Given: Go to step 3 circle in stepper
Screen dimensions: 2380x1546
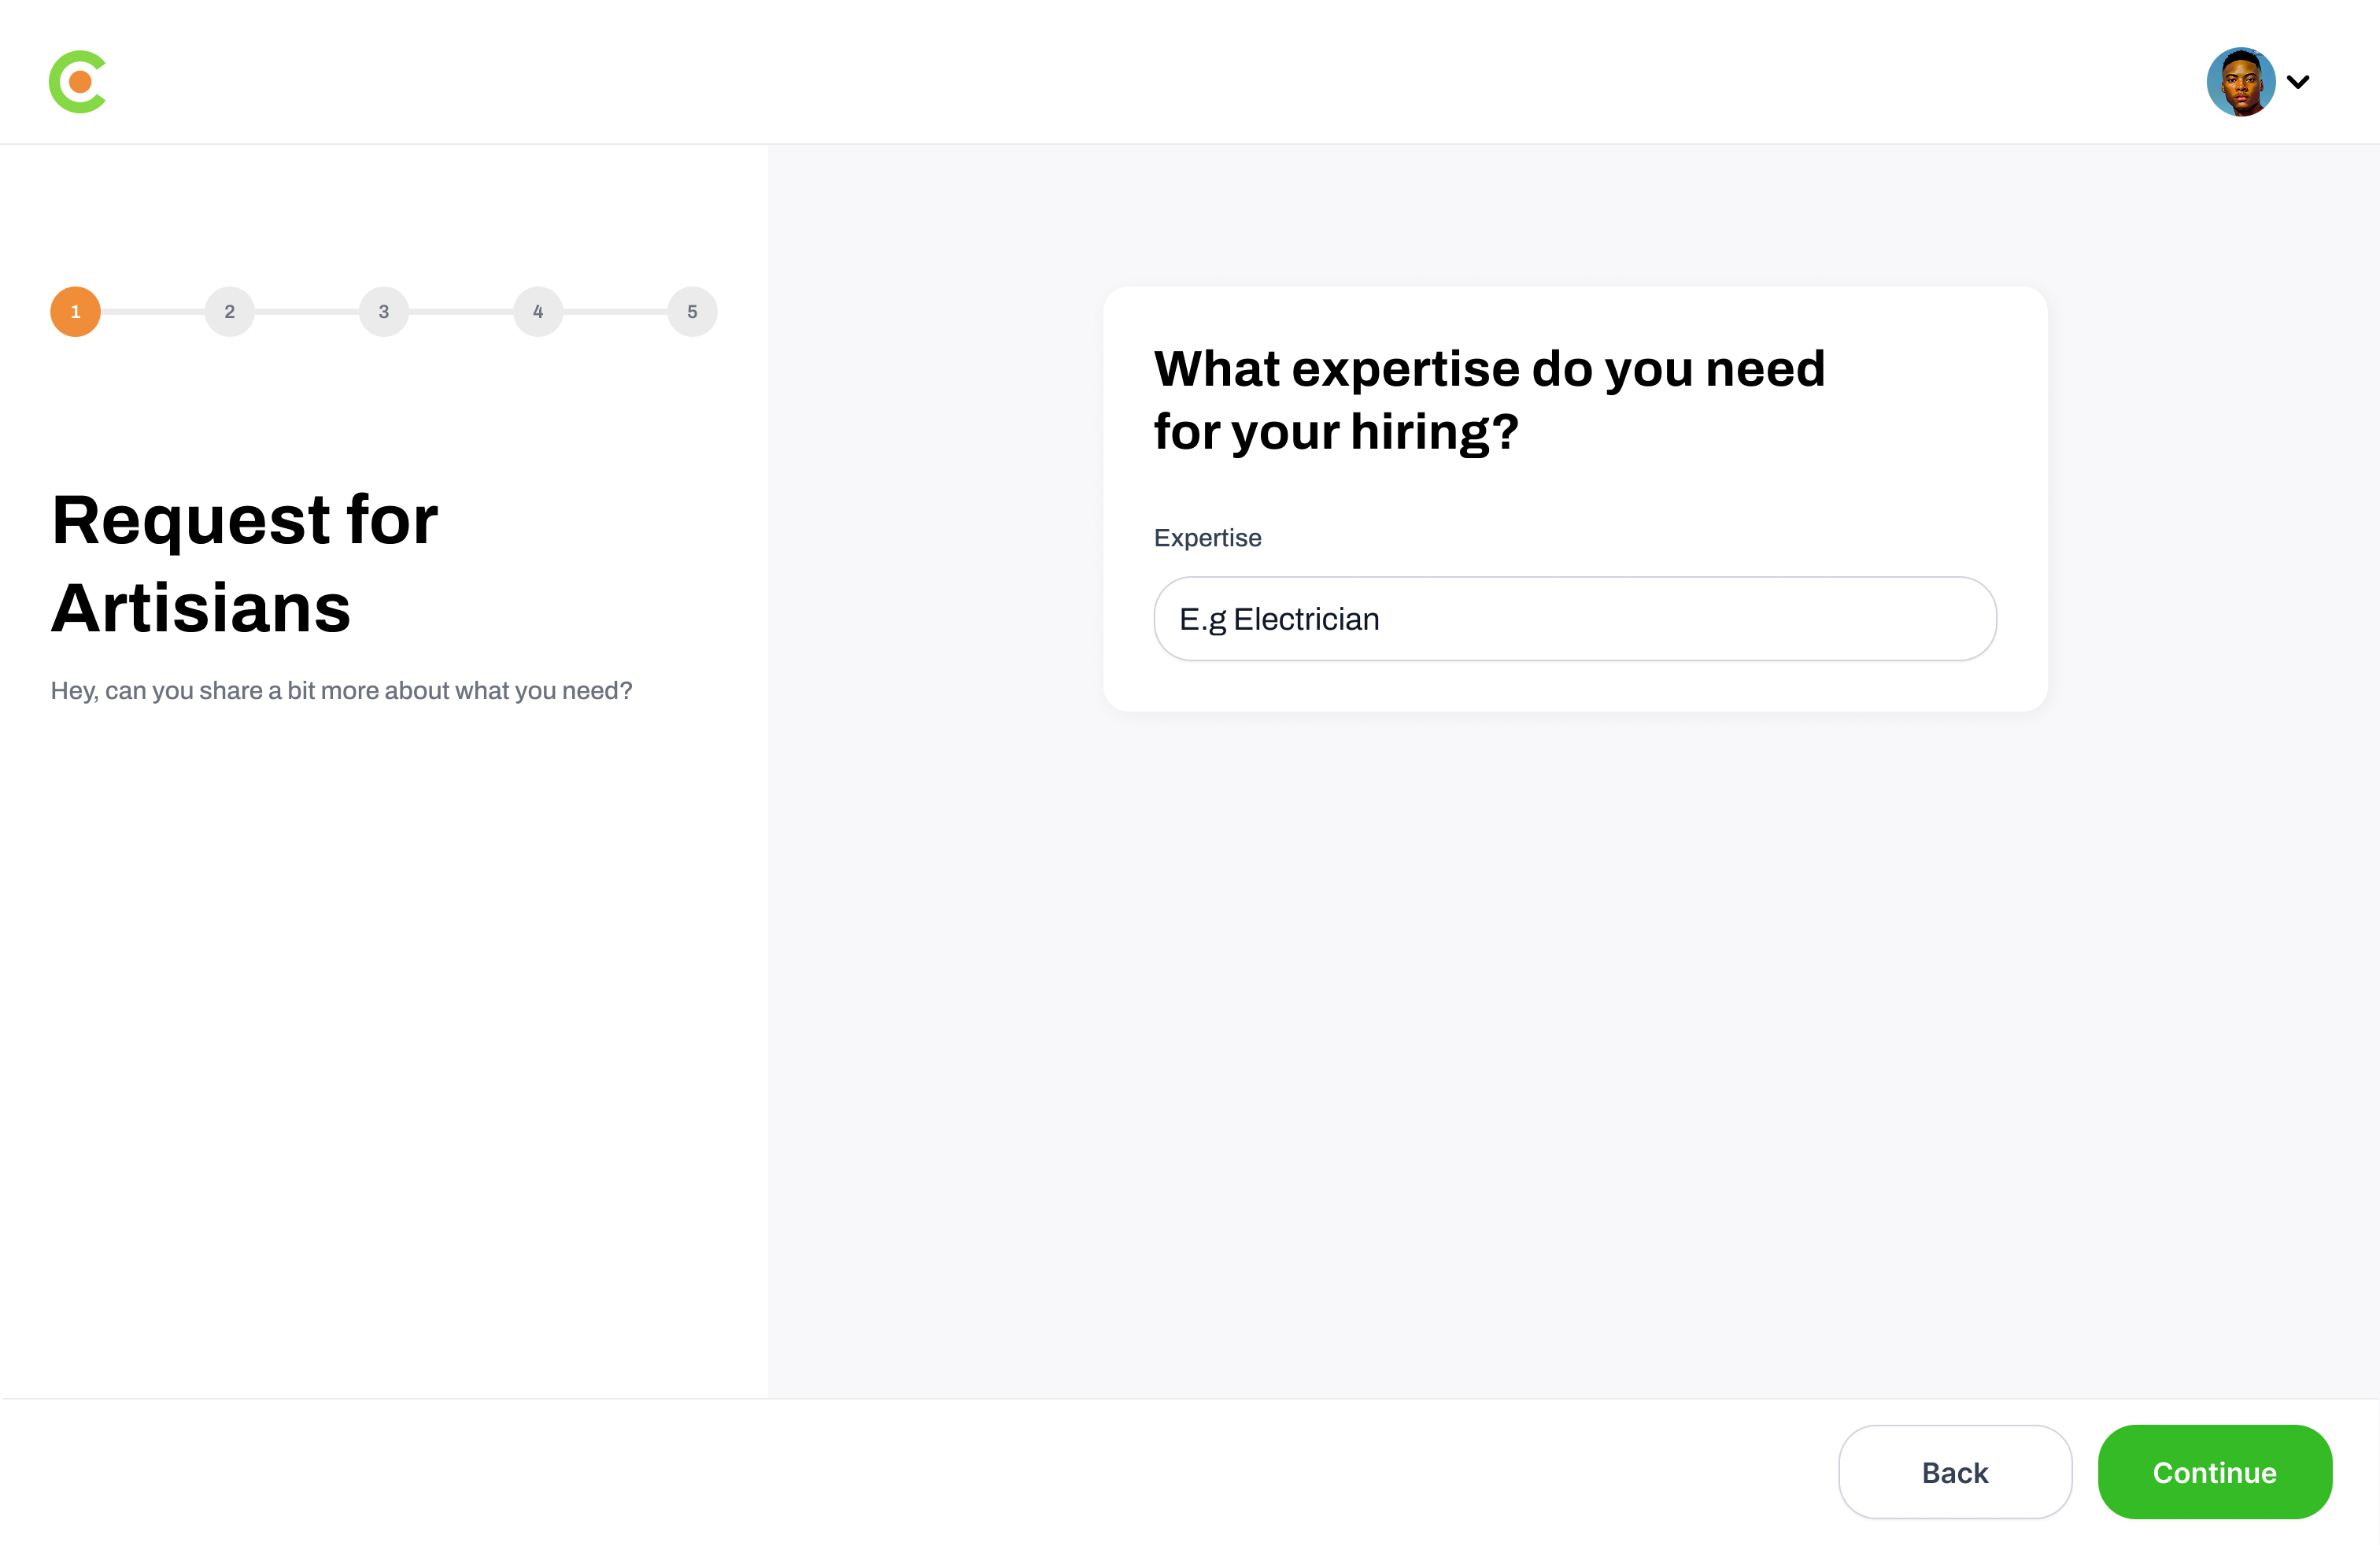Looking at the screenshot, I should pos(384,312).
